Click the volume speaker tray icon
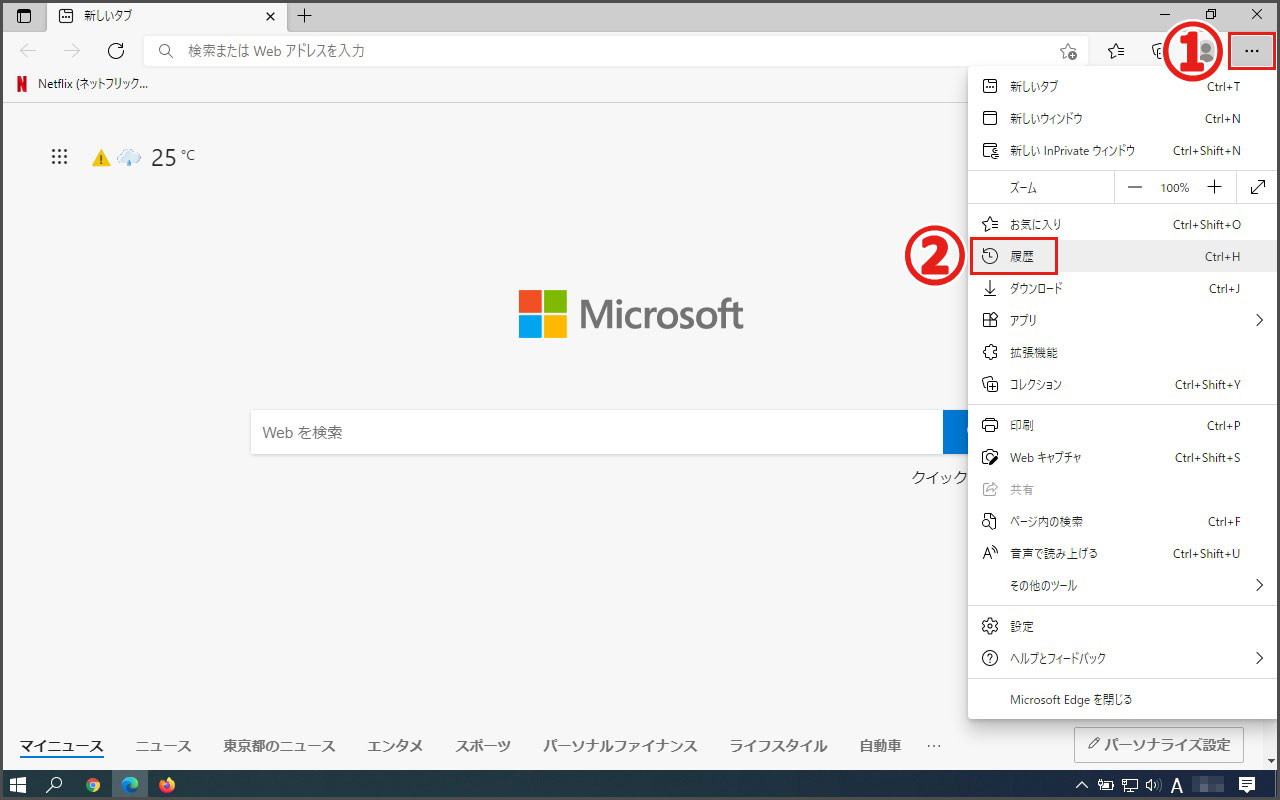1280x800 pixels. coord(1153,785)
